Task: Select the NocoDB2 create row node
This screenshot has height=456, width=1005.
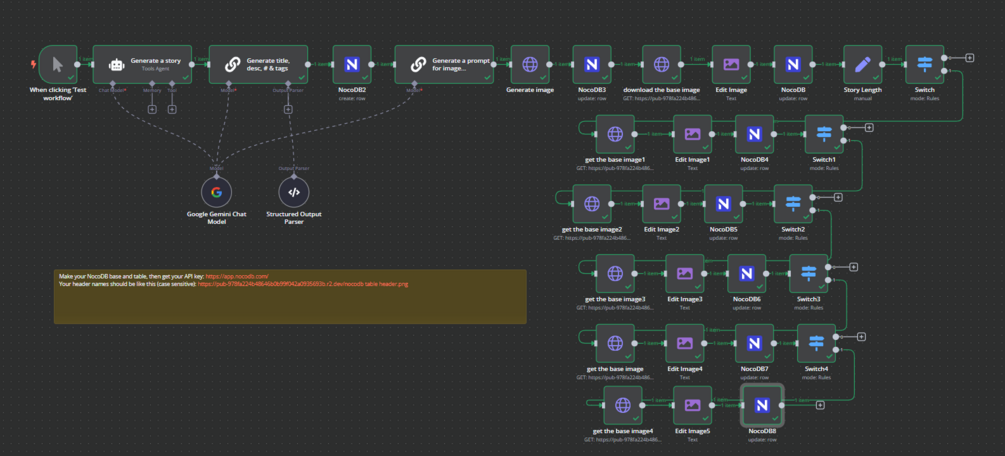Action: tap(352, 64)
